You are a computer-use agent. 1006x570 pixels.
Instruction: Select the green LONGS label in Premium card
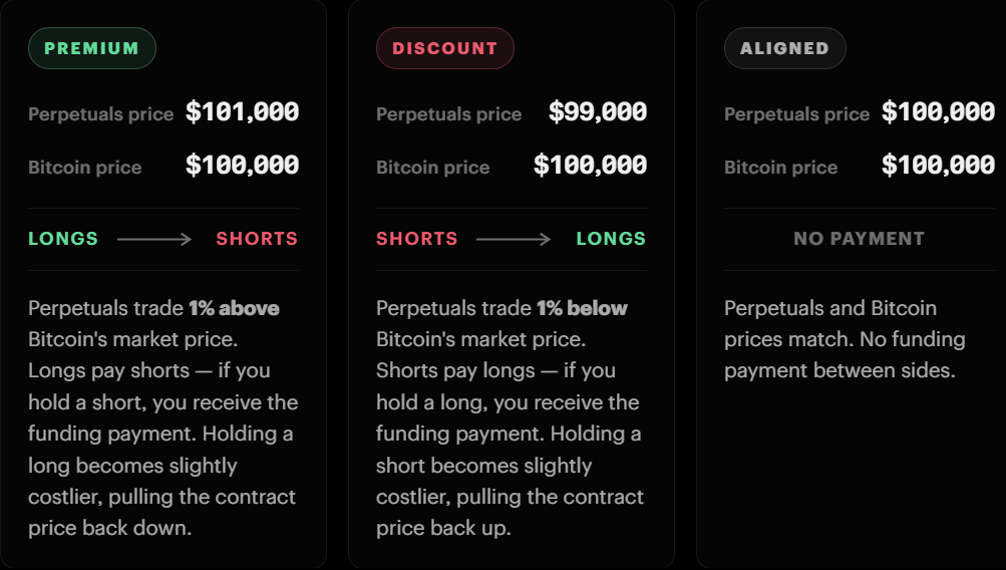pos(63,239)
